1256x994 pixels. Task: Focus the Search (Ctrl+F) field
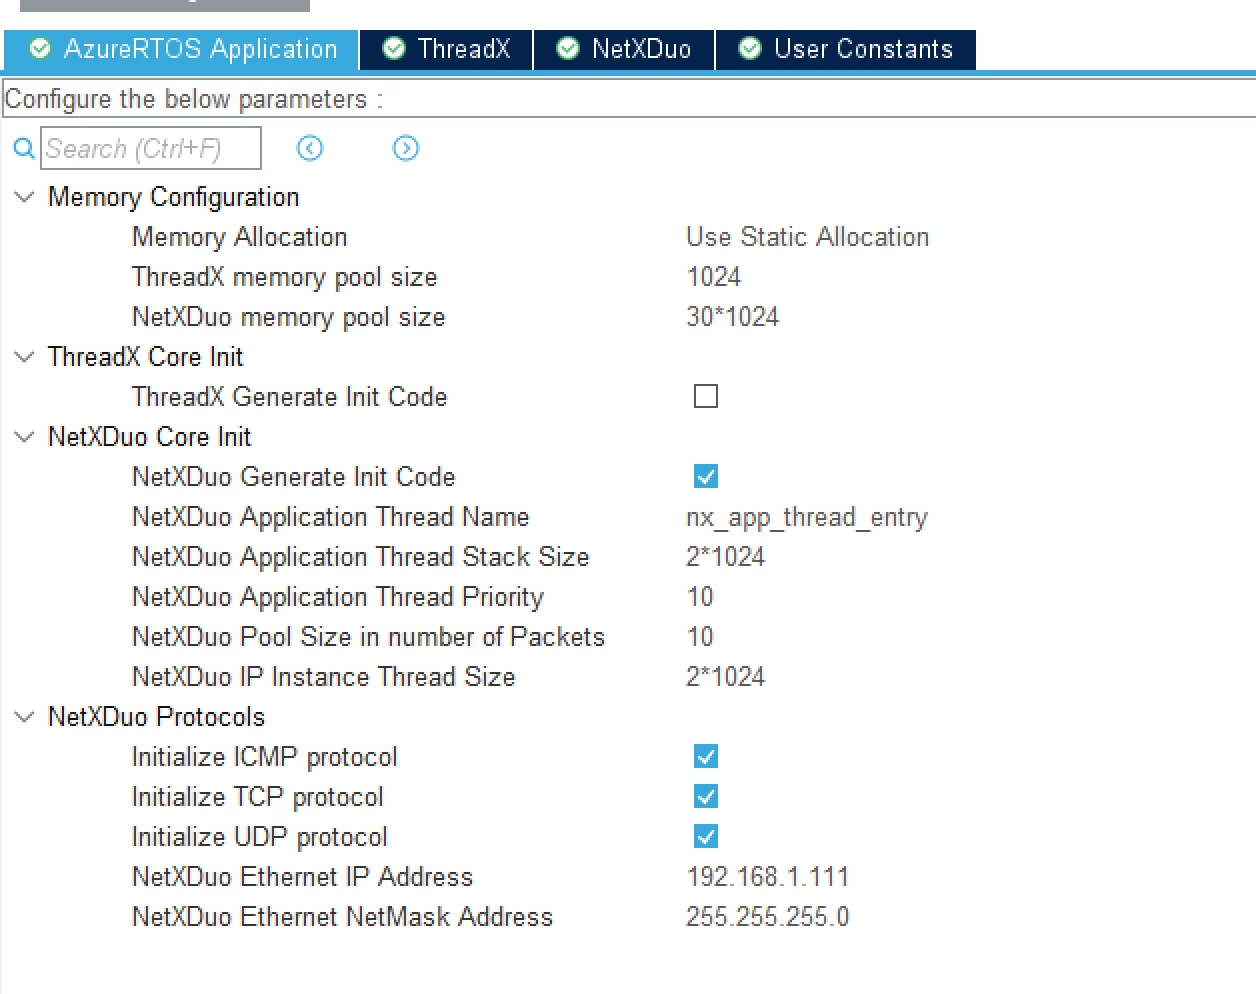click(151, 148)
